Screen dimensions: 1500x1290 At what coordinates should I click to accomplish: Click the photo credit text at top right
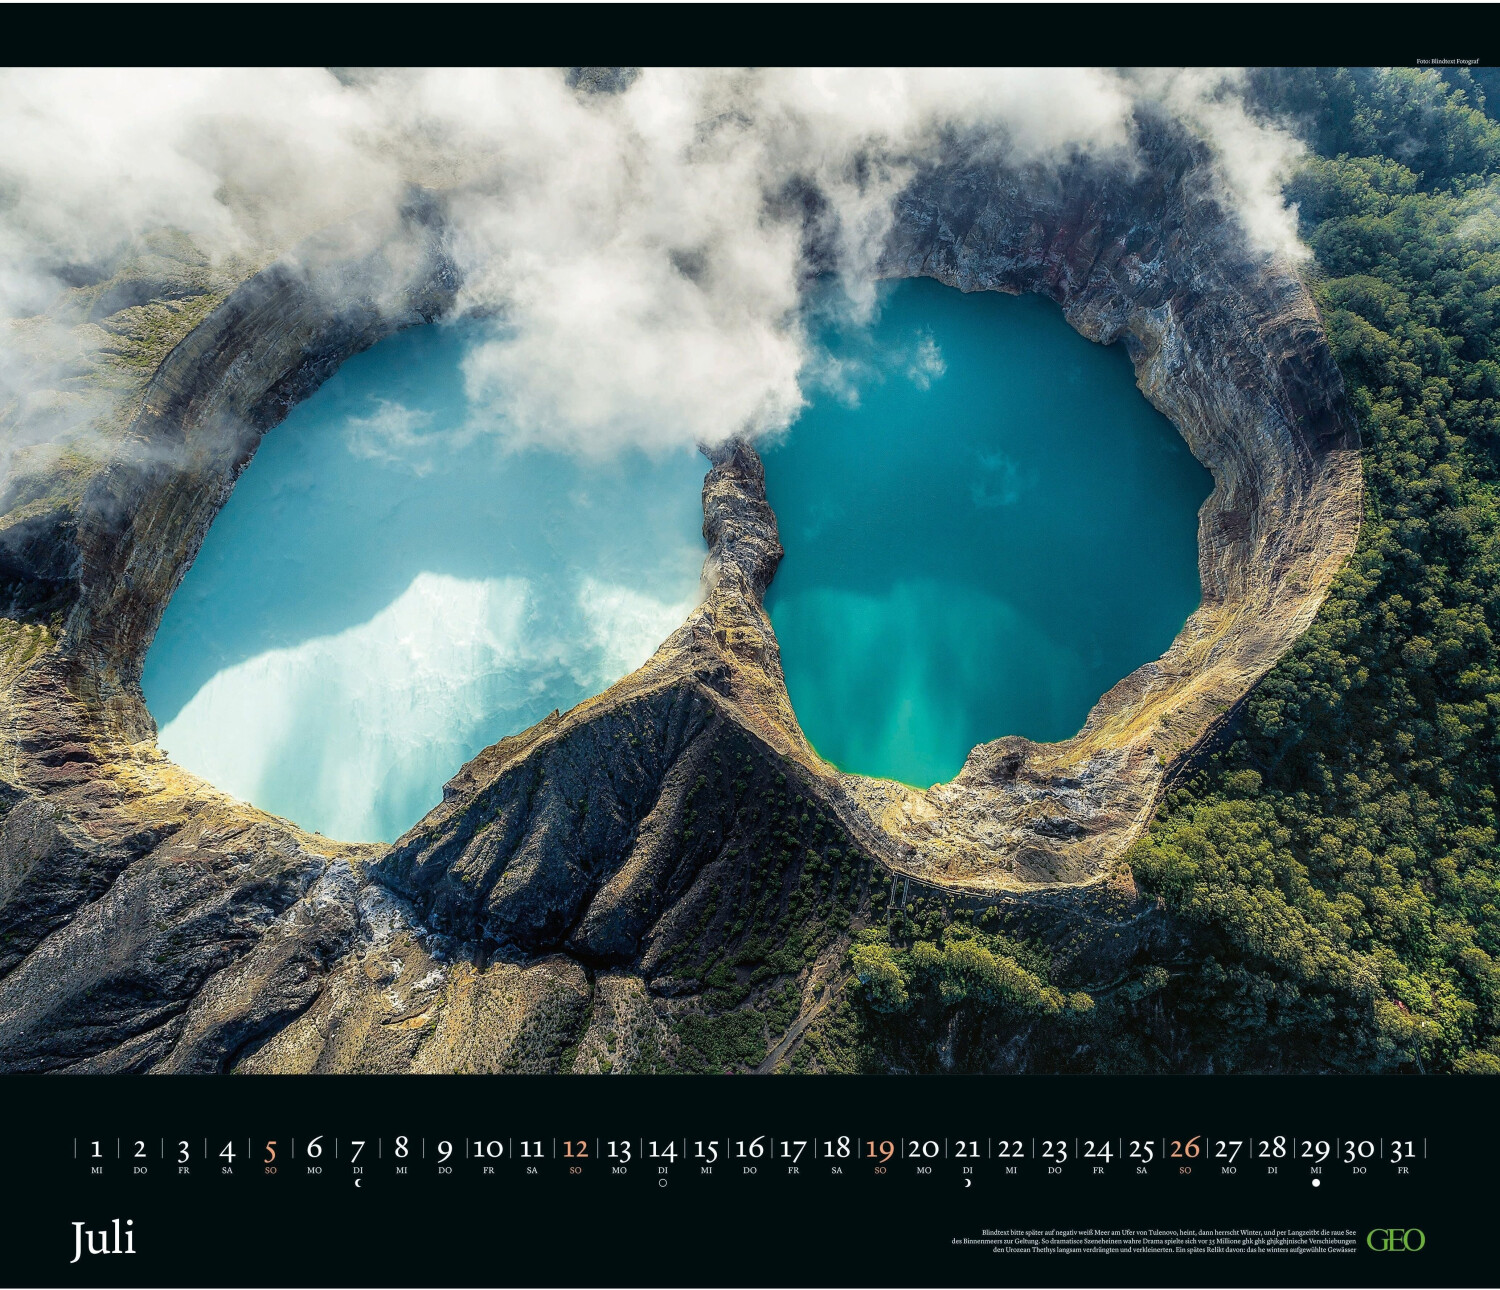1447,61
